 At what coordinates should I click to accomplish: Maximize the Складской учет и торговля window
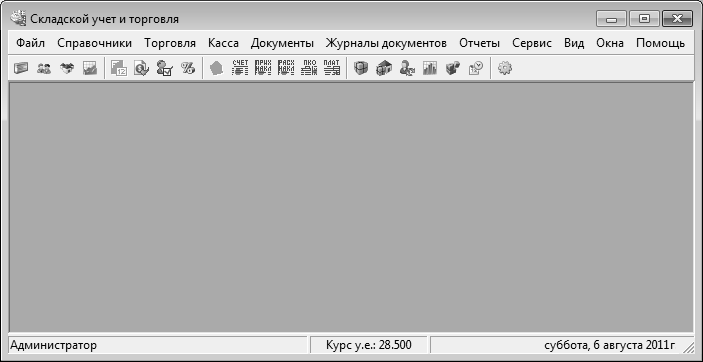(x=644, y=19)
